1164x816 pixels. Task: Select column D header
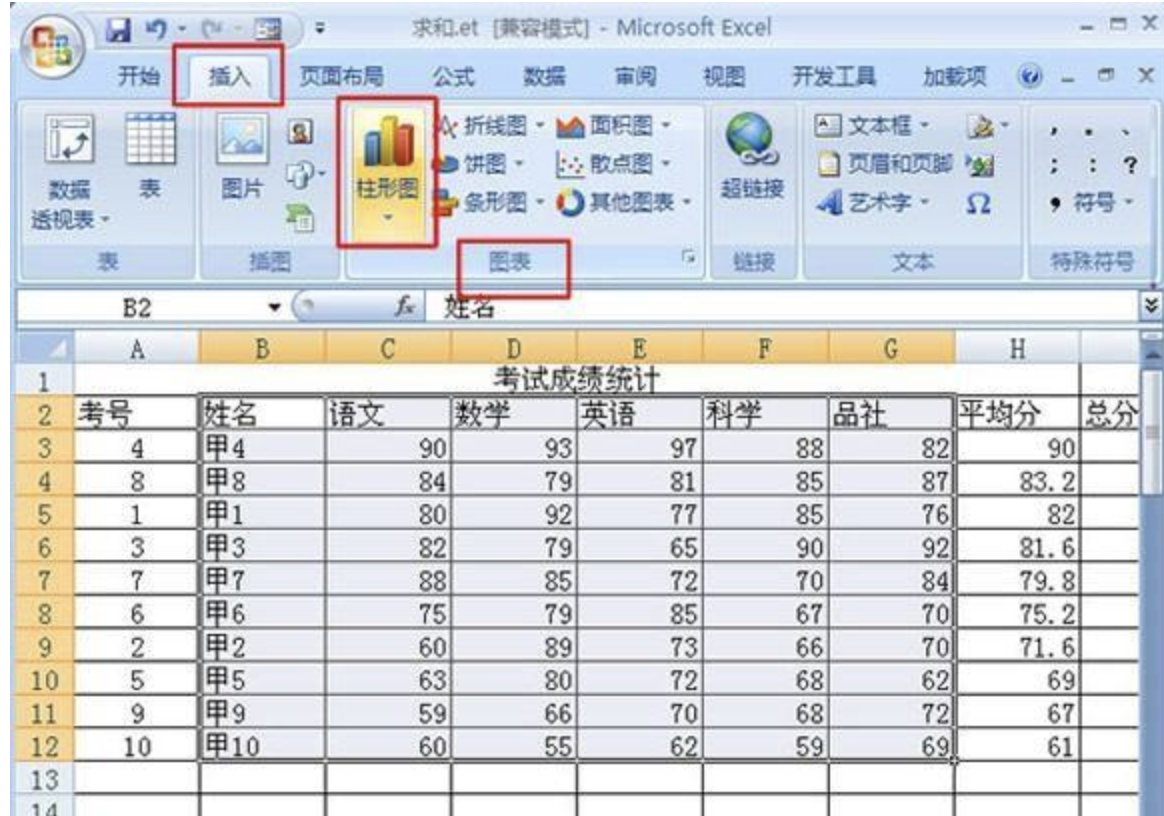pos(514,349)
